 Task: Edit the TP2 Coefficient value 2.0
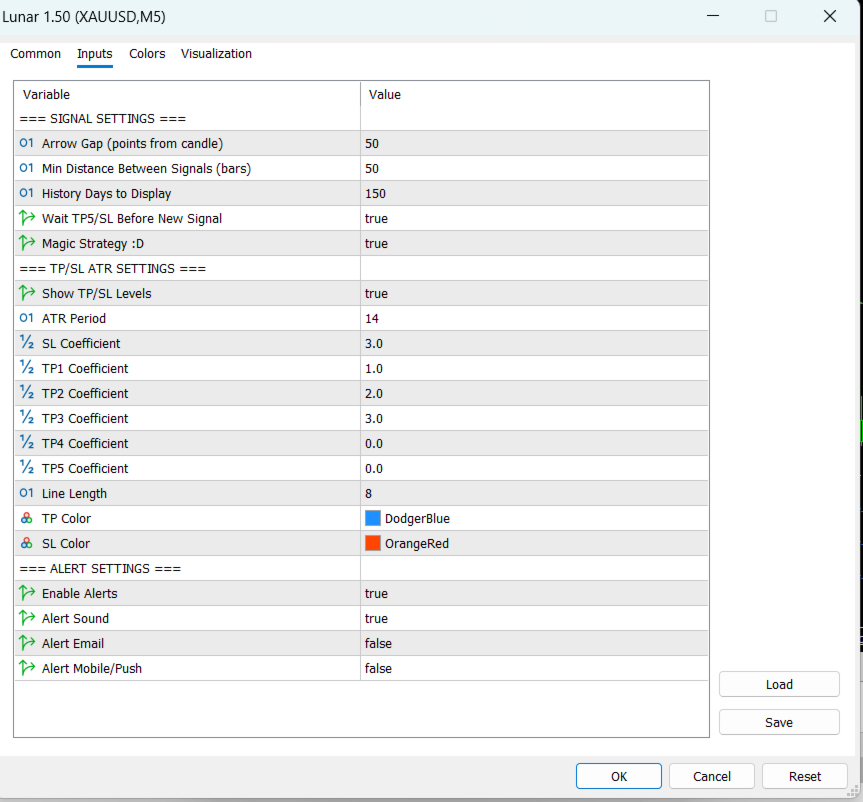pyautogui.click(x=534, y=394)
